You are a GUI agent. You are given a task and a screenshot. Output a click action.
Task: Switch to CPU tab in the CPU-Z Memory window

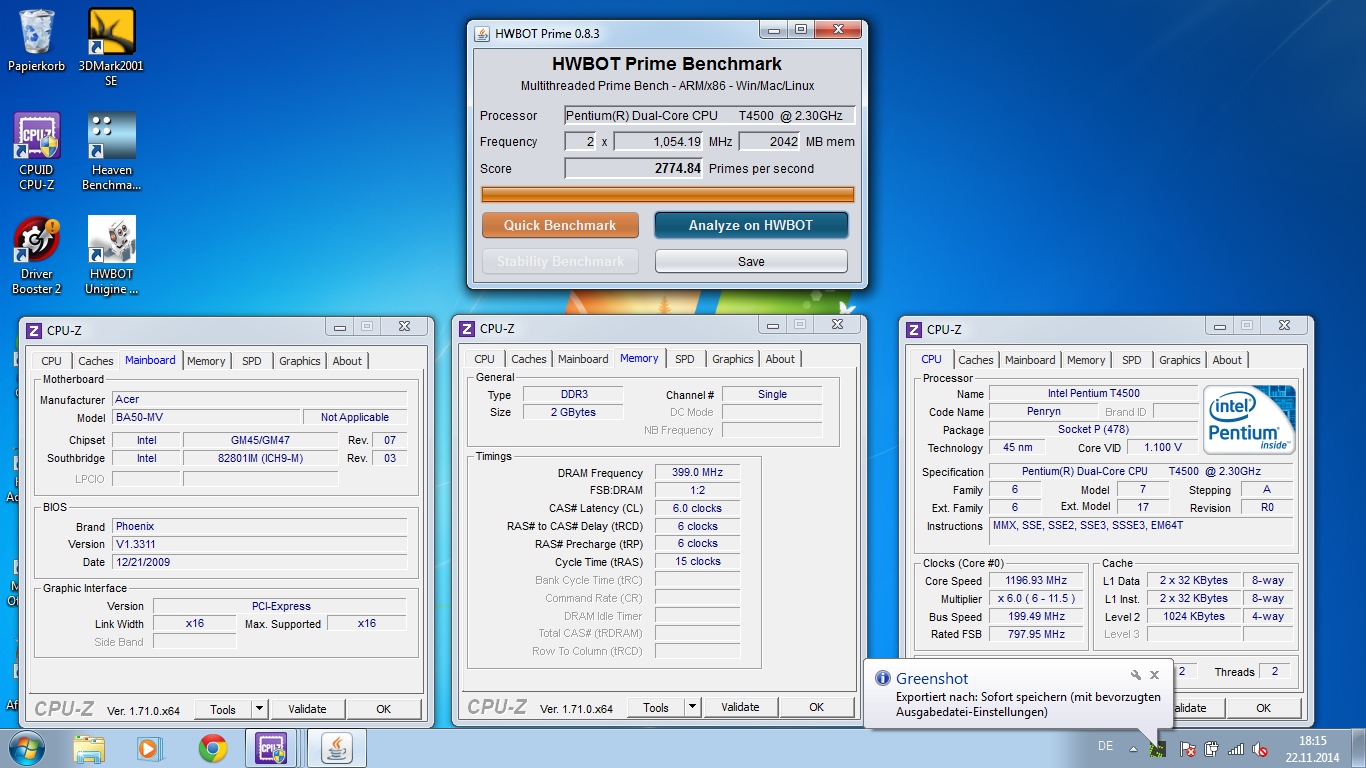point(484,359)
